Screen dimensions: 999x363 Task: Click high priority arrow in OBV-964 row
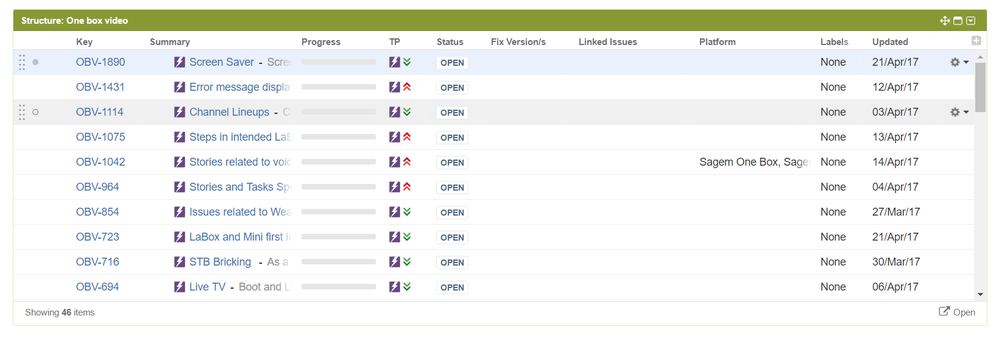(x=407, y=187)
